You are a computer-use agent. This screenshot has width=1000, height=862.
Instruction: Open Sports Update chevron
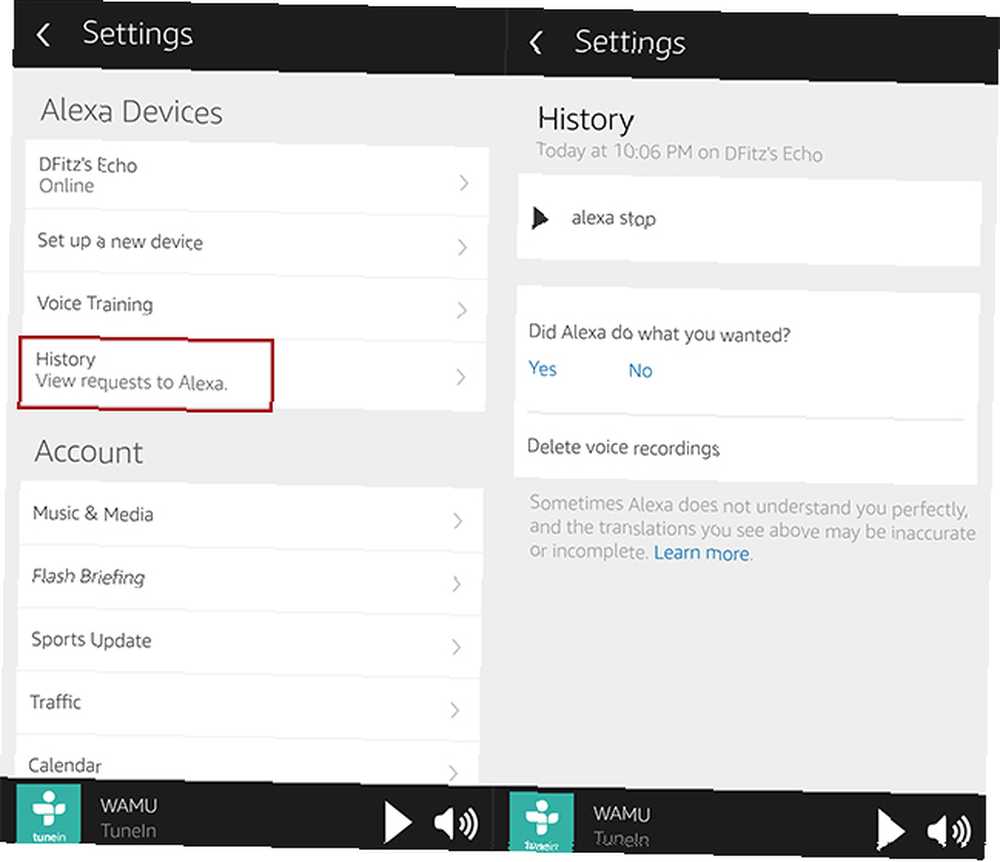point(456,647)
